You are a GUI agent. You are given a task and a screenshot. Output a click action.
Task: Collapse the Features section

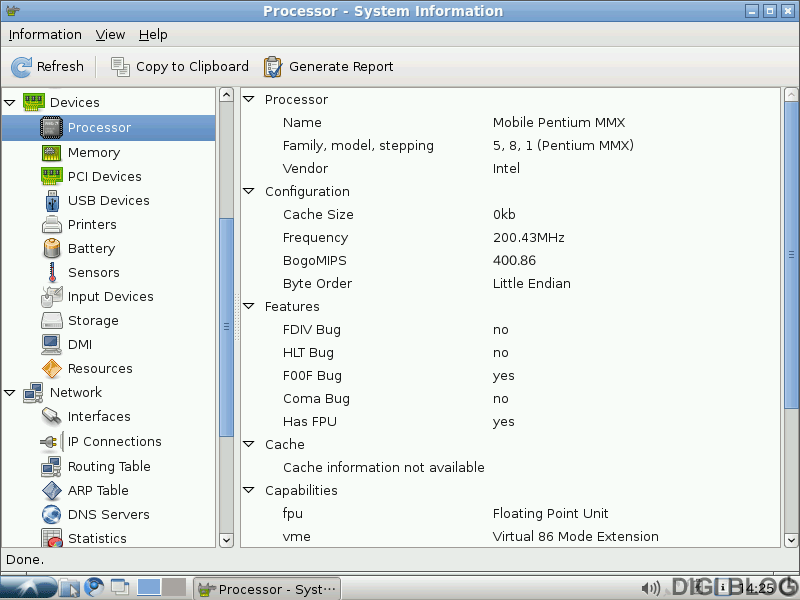click(x=248, y=306)
